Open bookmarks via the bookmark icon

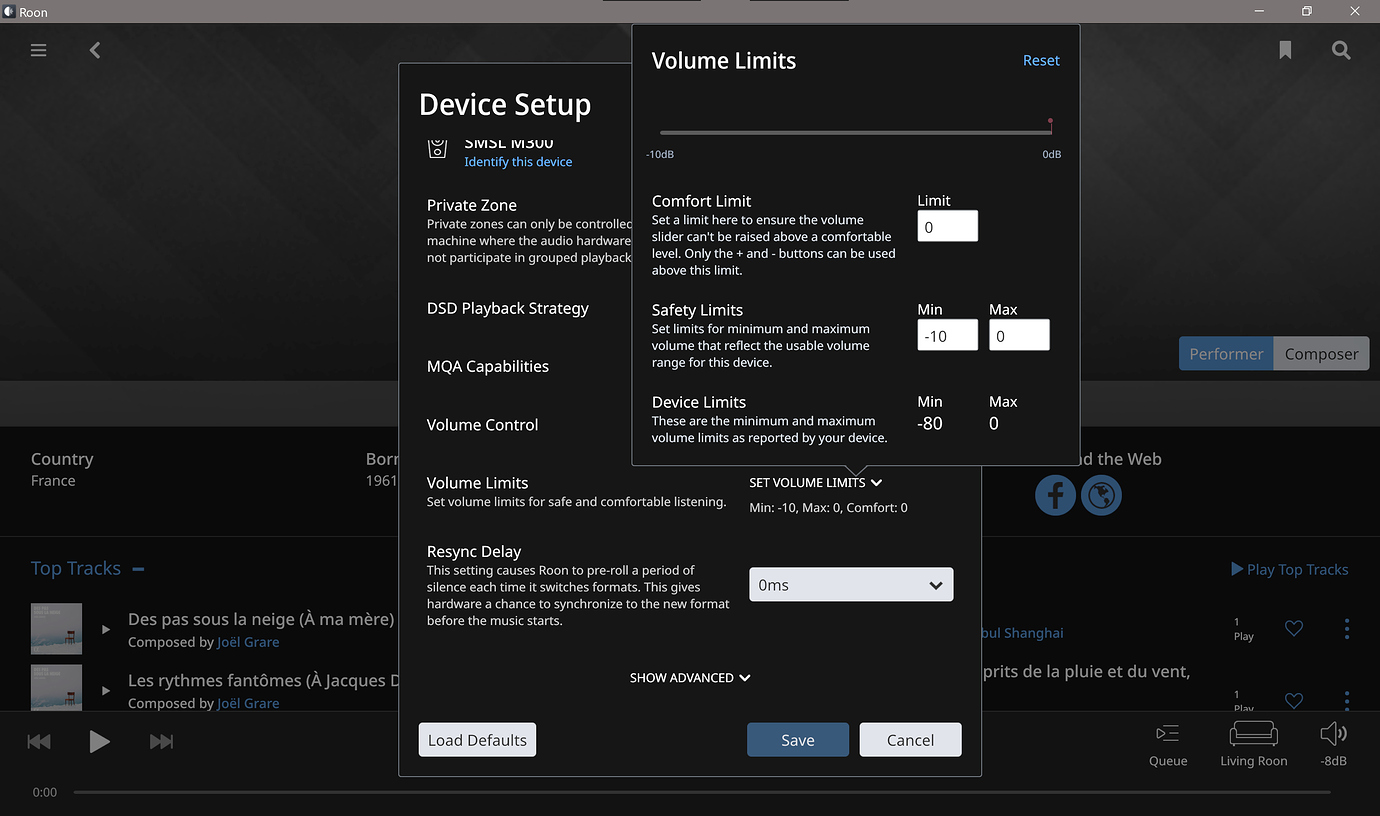click(x=1285, y=50)
